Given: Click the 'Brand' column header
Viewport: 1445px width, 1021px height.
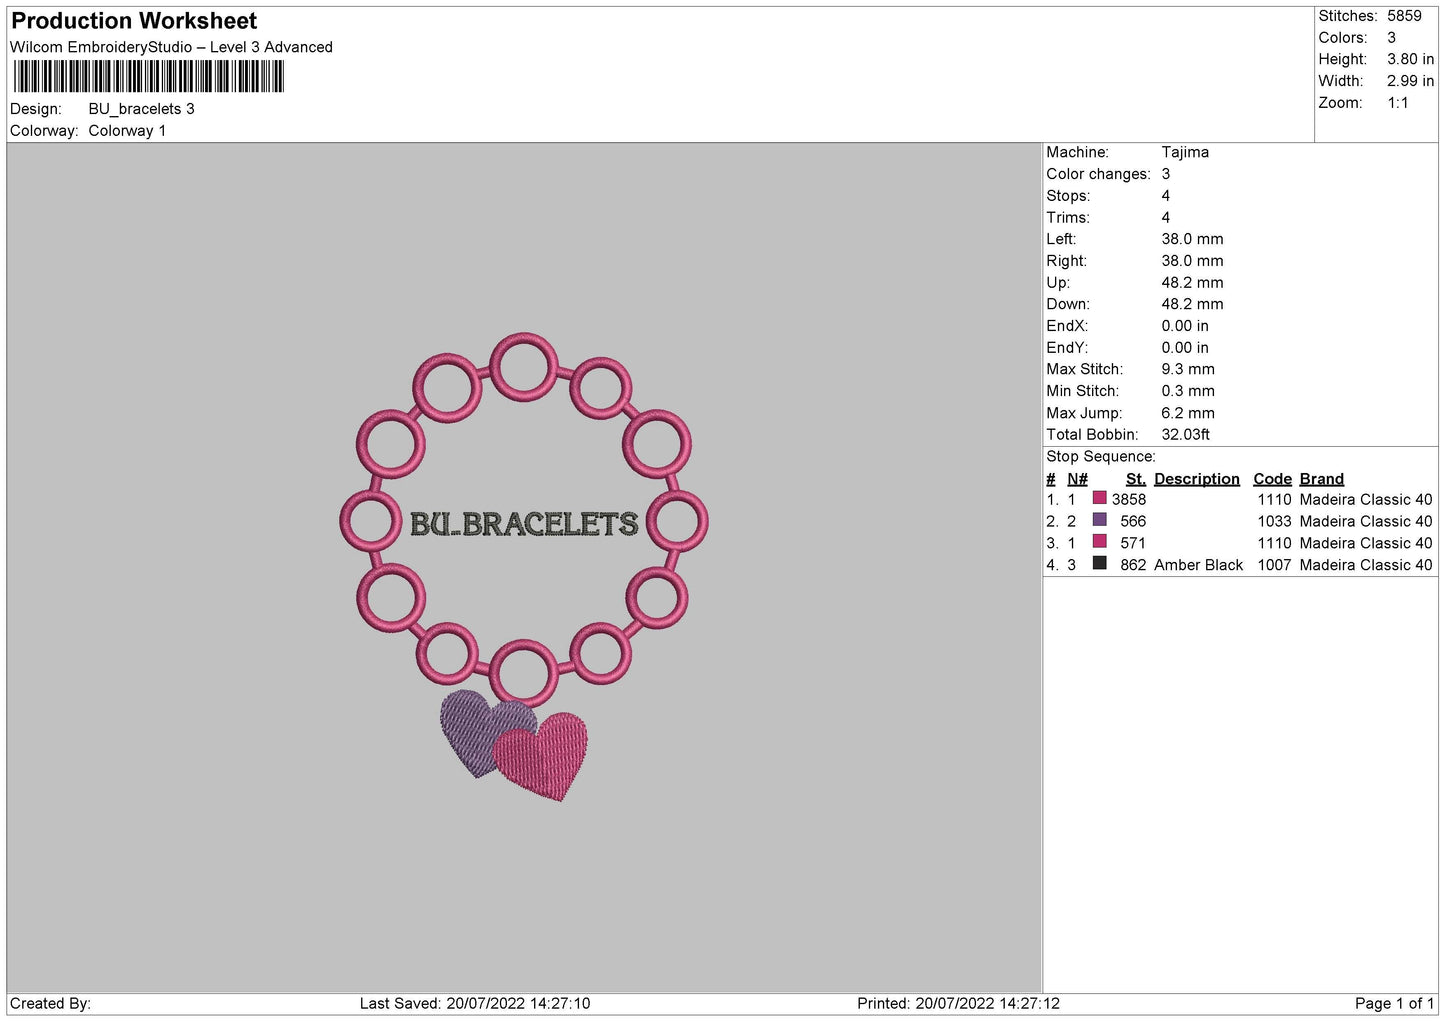Looking at the screenshot, I should click(1321, 479).
